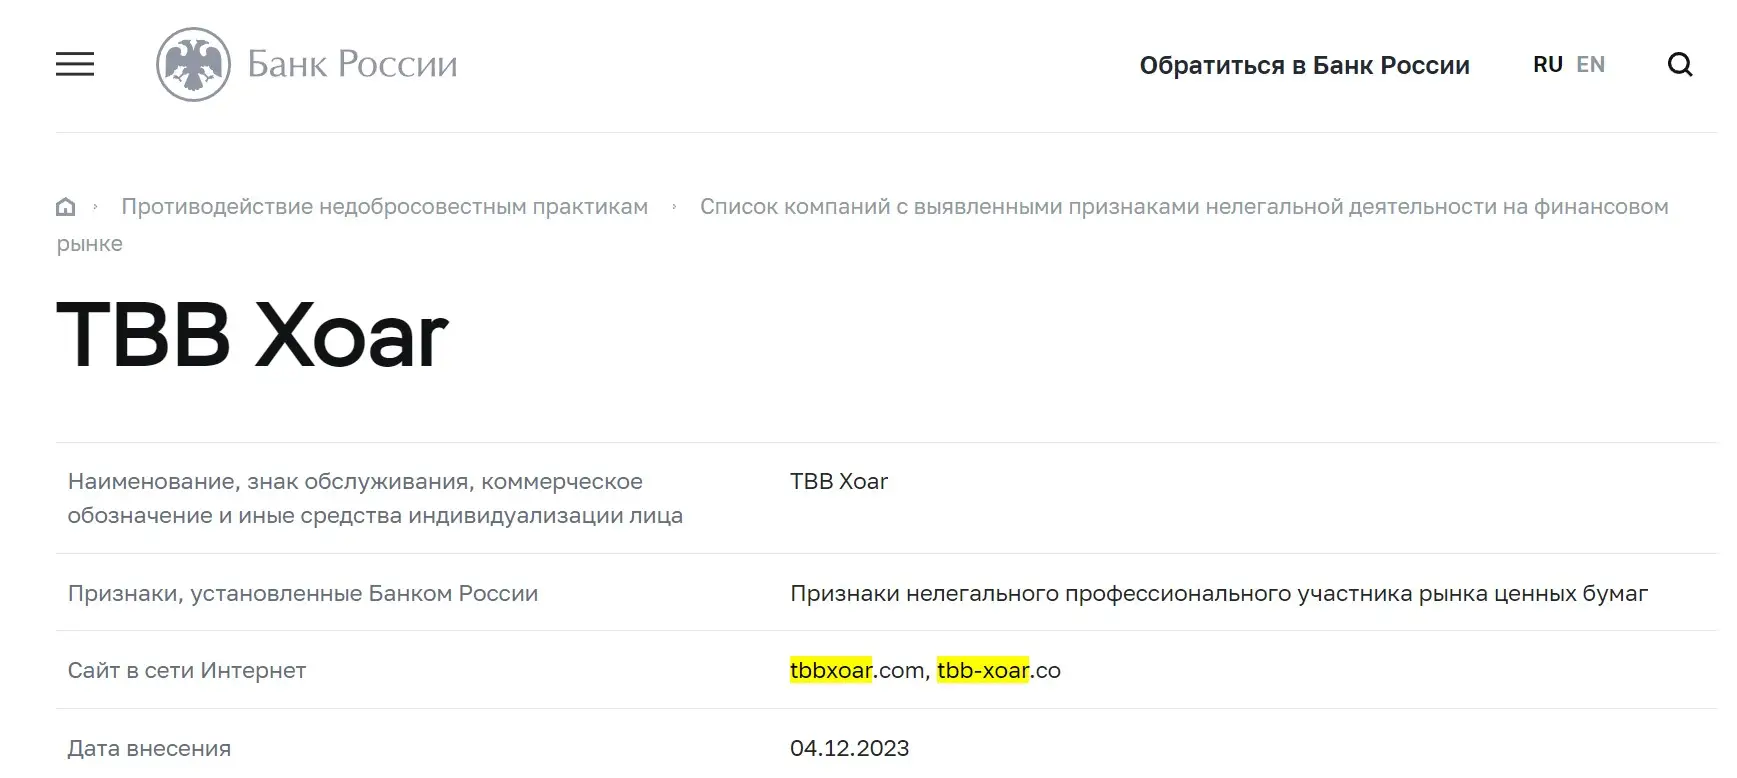The height and width of the screenshot is (778, 1737).
Task: Return to homepage using the breadcrumb house icon
Action: [x=66, y=206]
